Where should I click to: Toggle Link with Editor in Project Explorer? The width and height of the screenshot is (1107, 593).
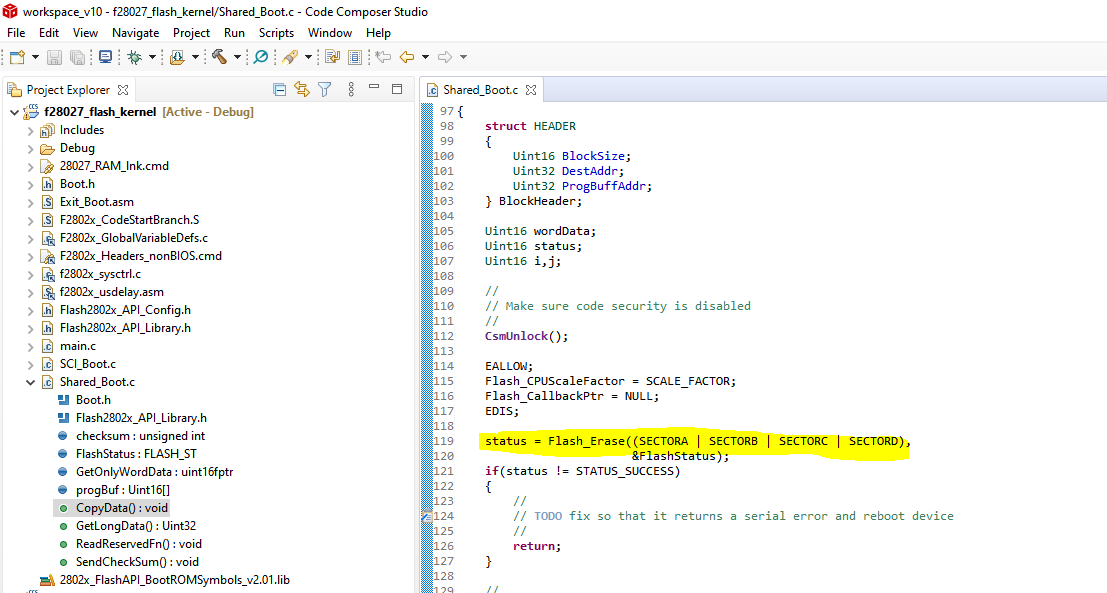(302, 90)
